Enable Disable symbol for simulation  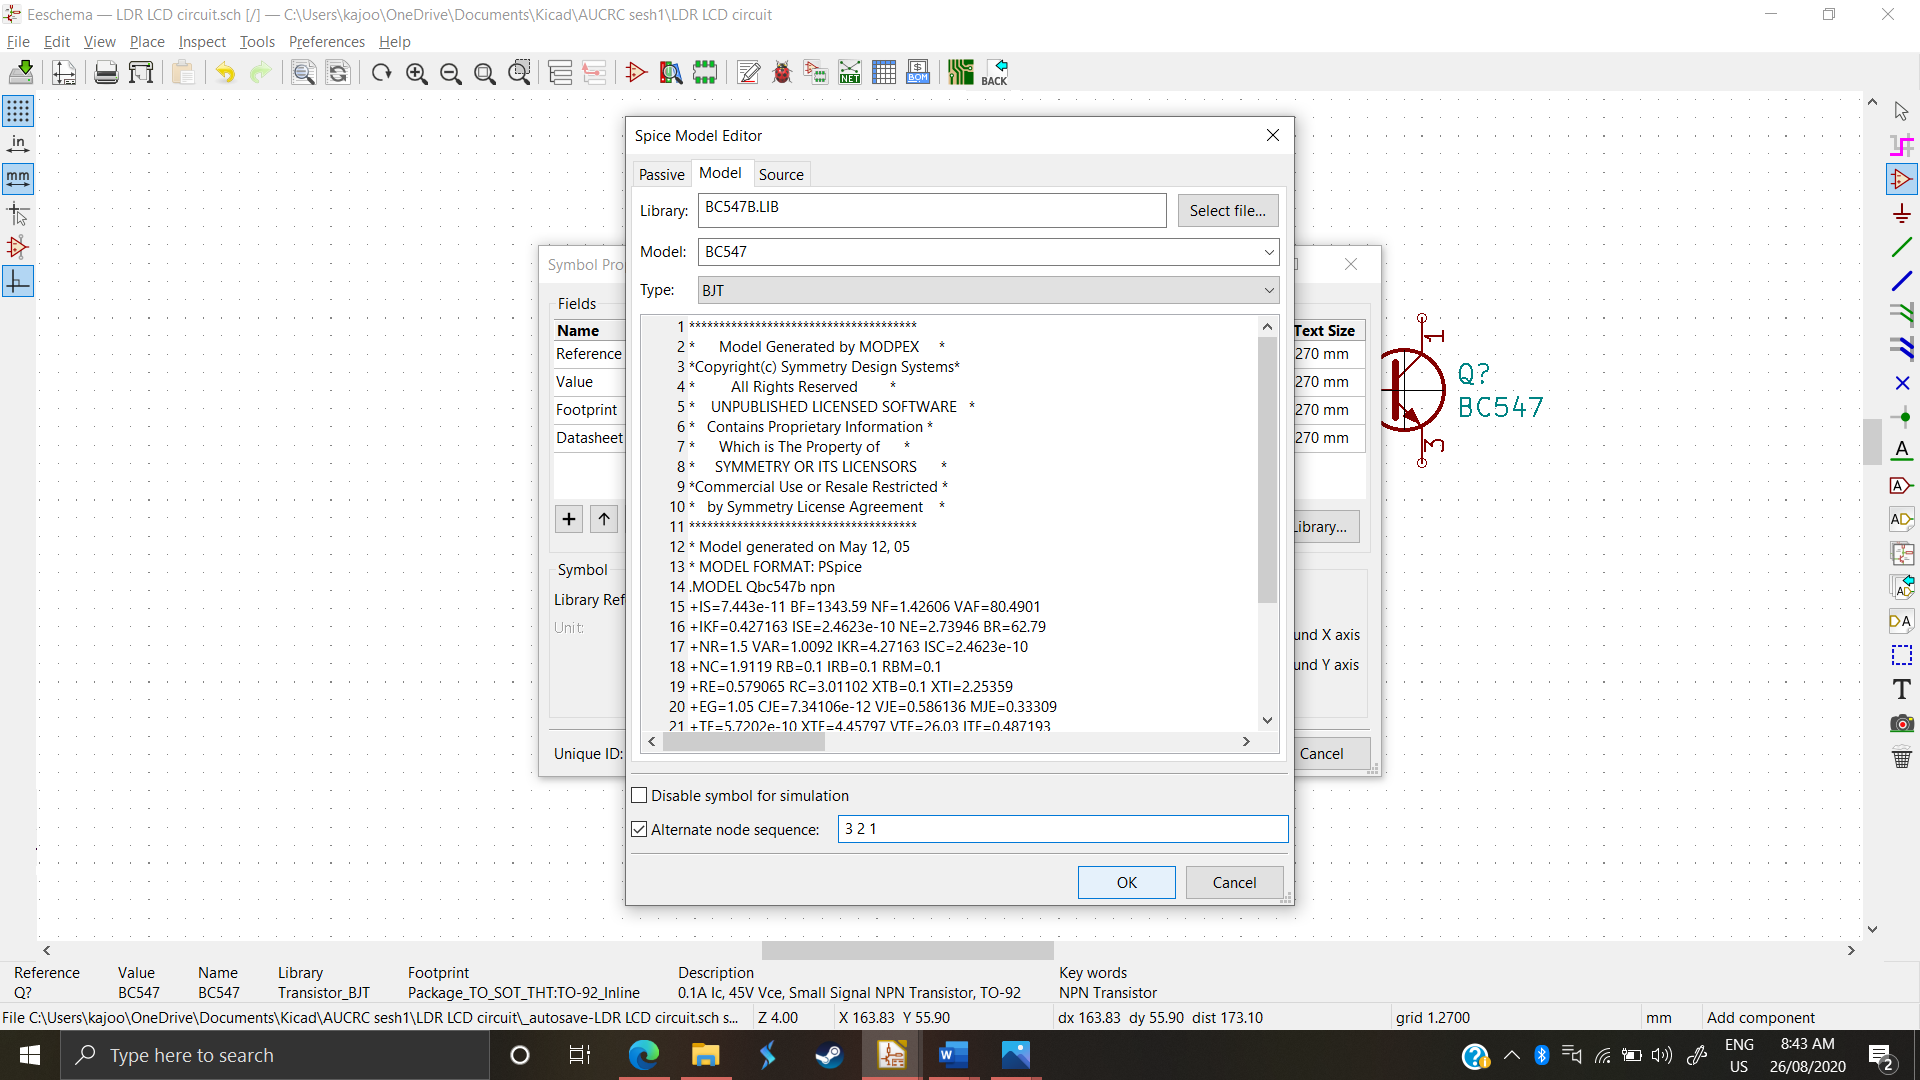pyautogui.click(x=640, y=795)
